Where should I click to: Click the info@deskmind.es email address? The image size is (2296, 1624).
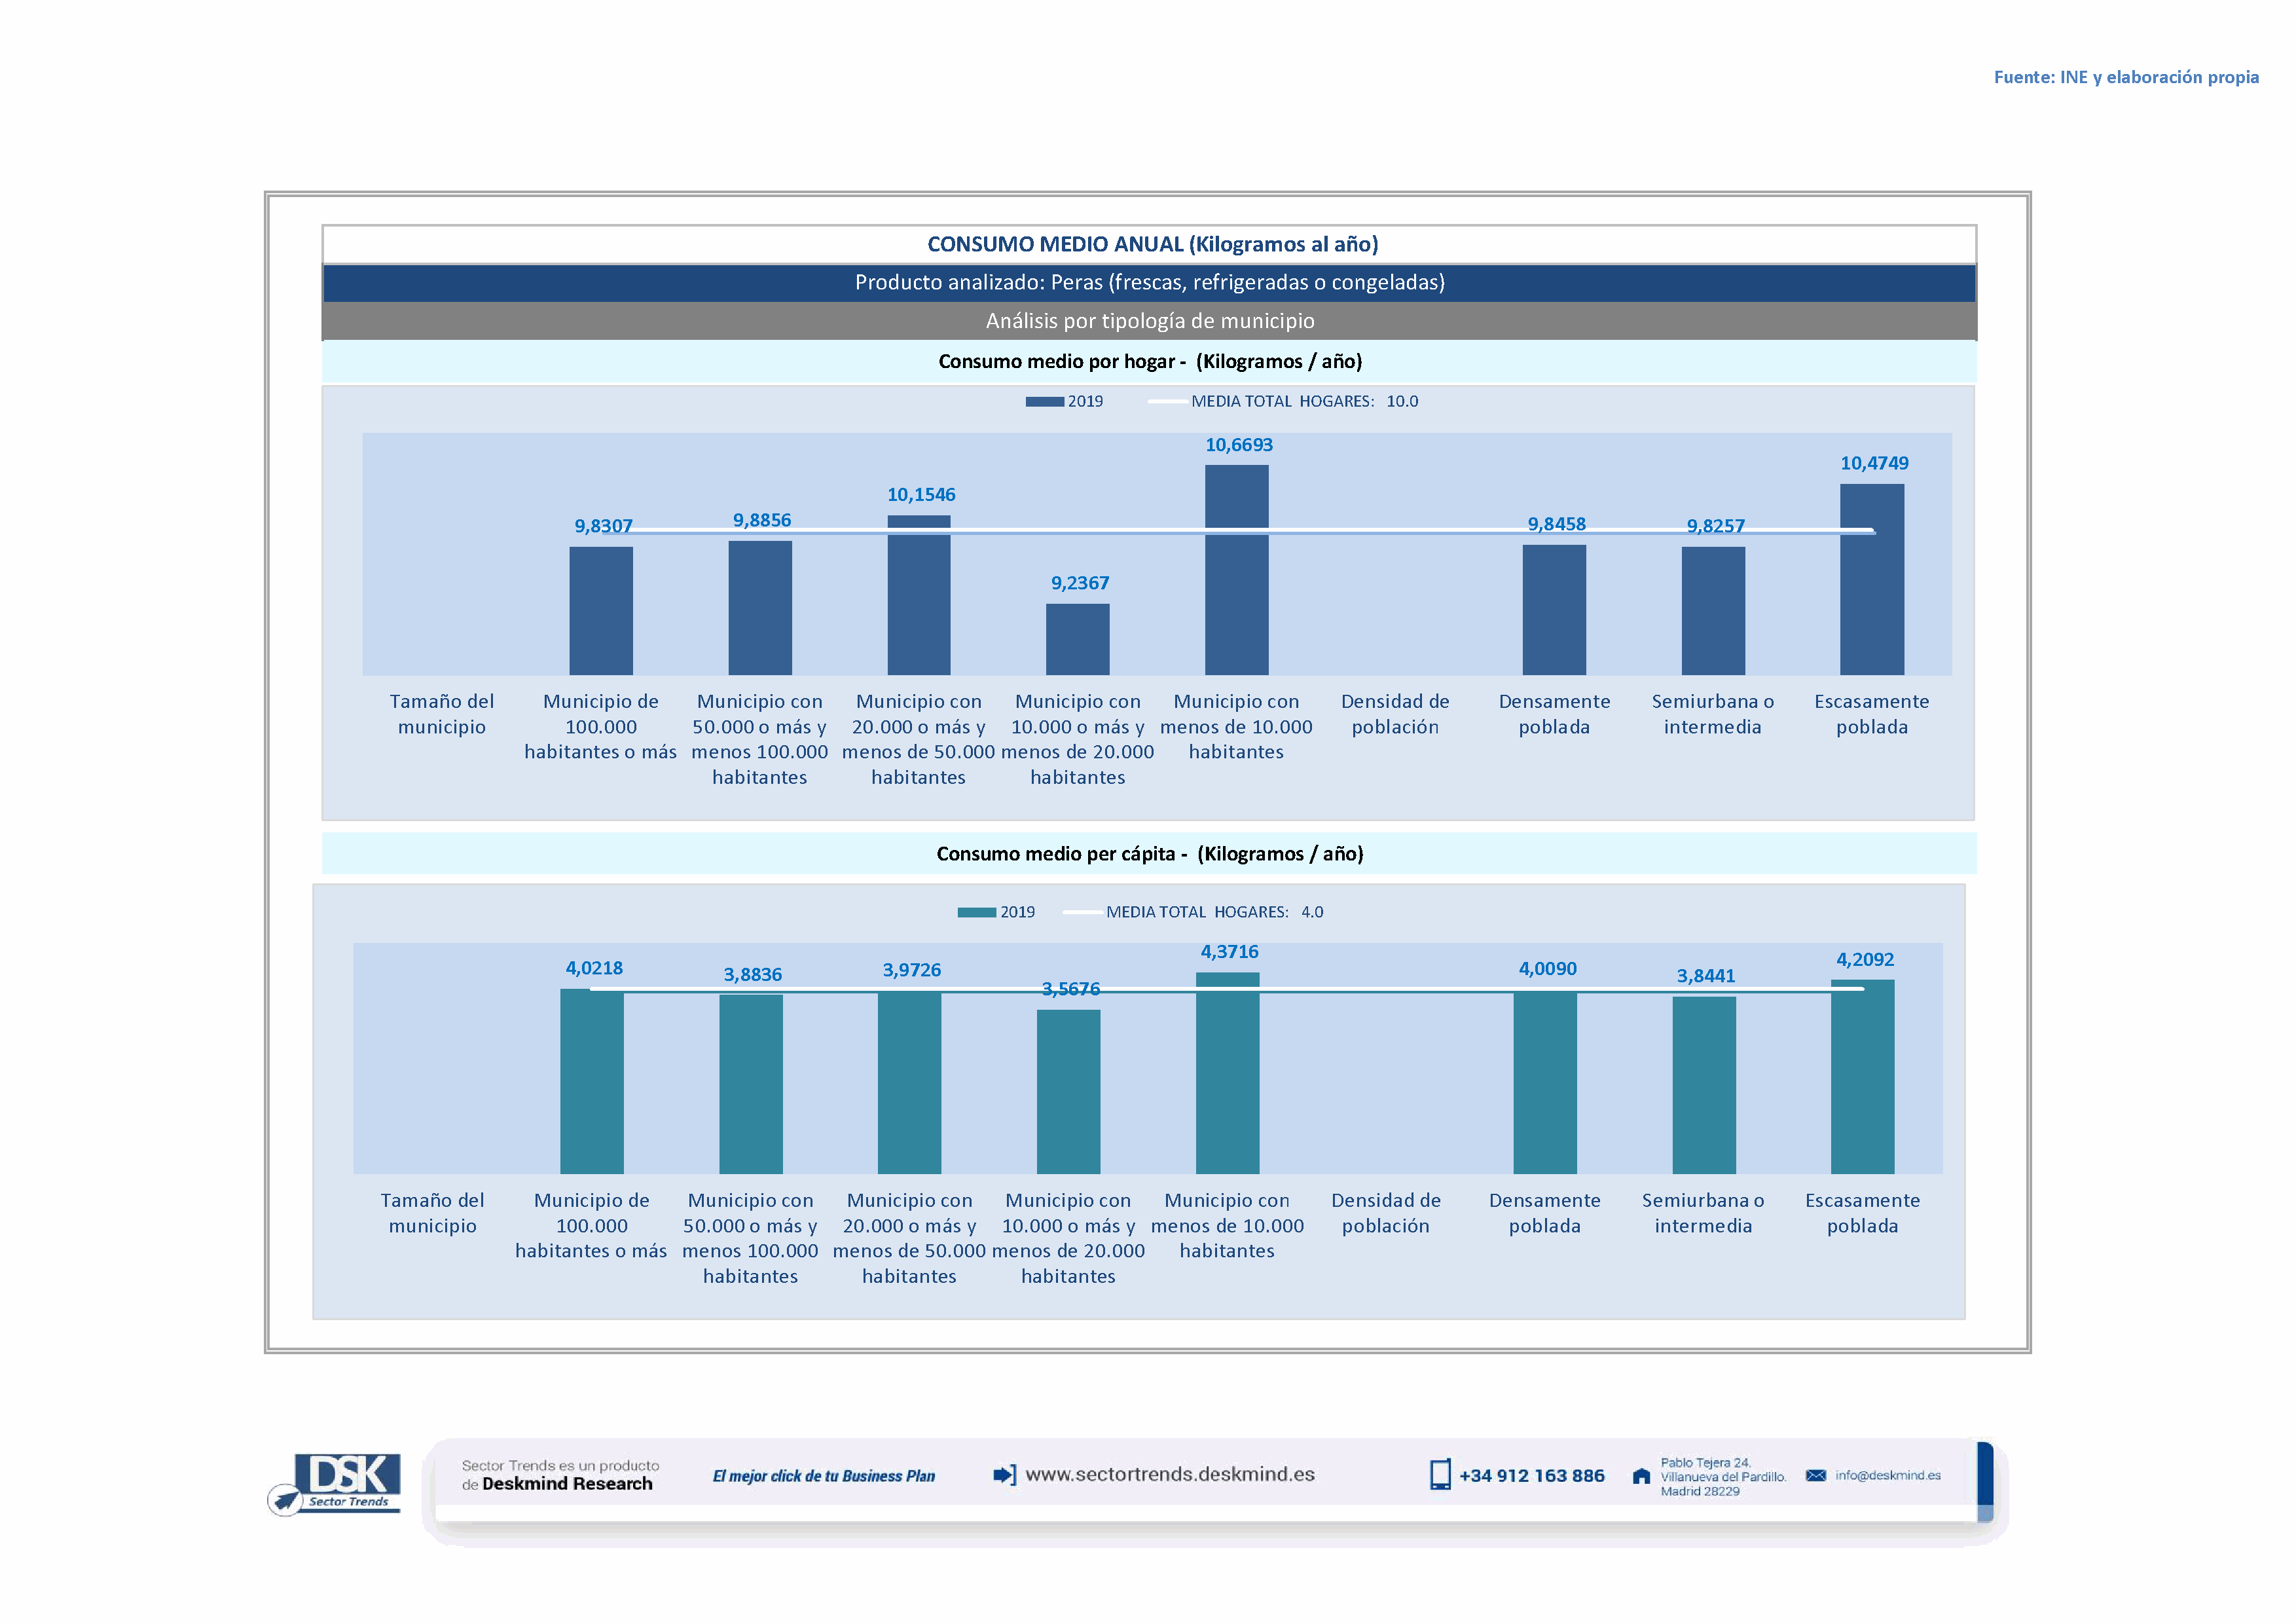click(x=1887, y=1475)
